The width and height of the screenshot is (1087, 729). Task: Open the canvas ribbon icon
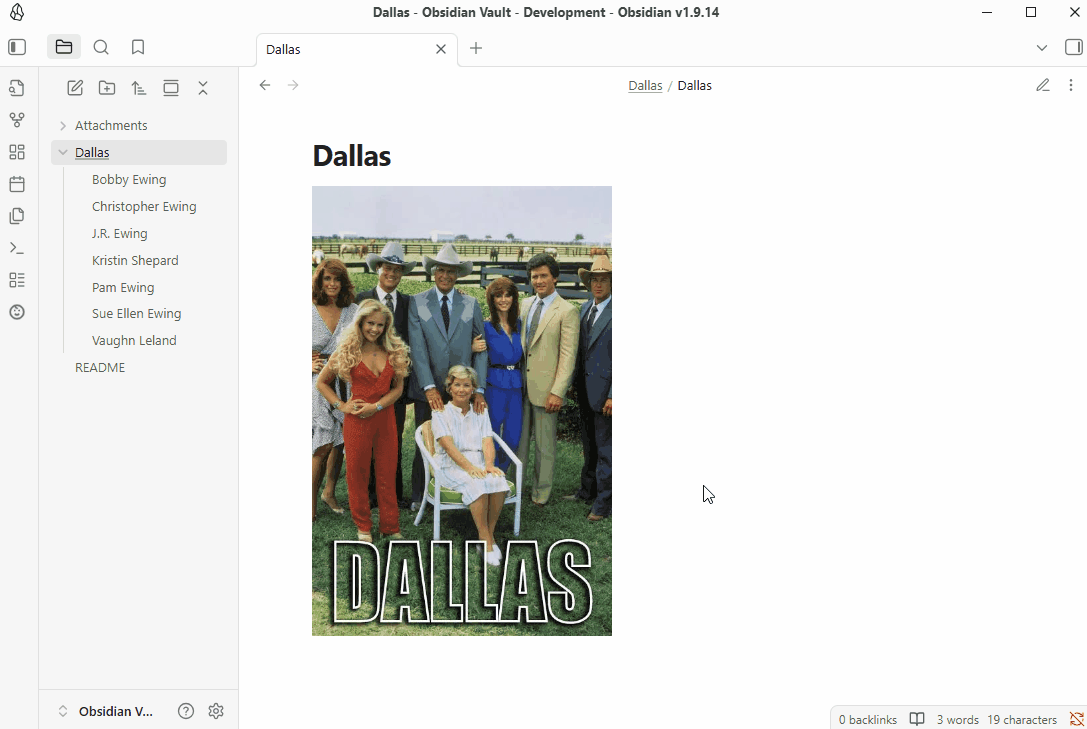[16, 152]
